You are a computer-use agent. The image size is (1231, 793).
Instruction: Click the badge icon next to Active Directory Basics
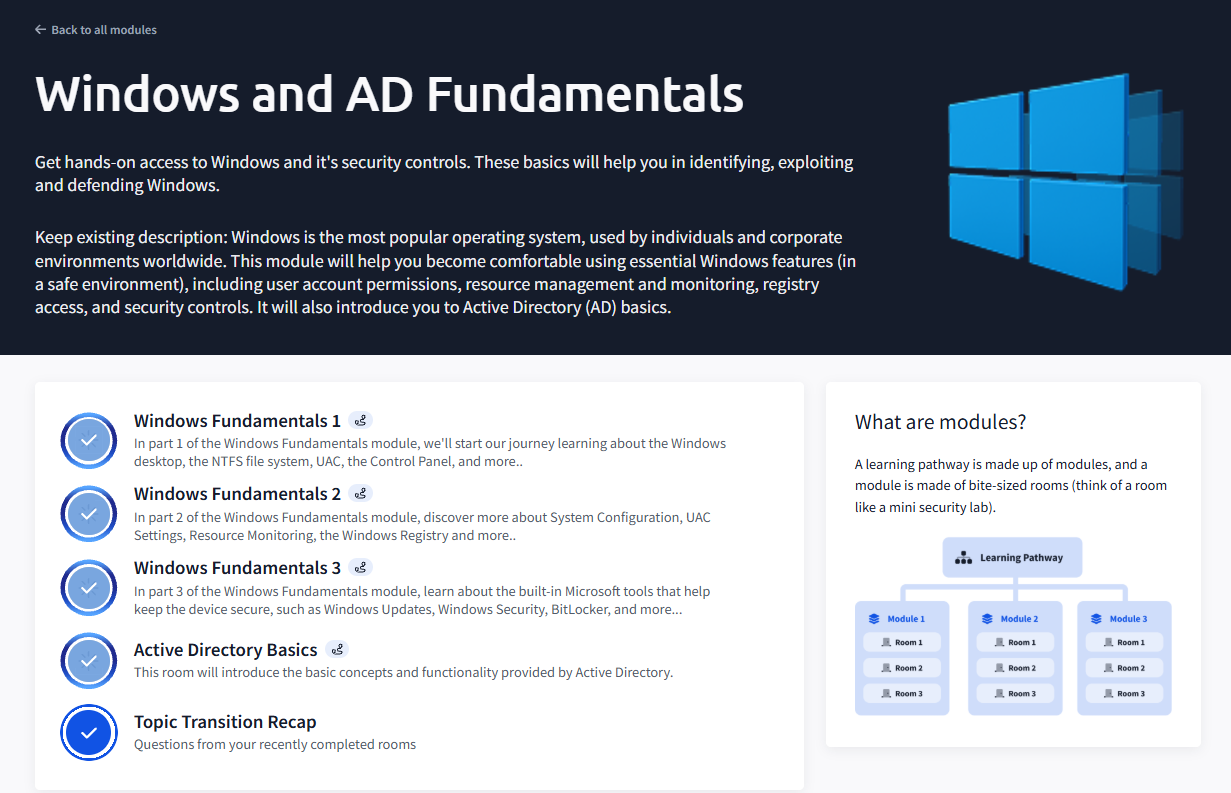click(x=338, y=650)
